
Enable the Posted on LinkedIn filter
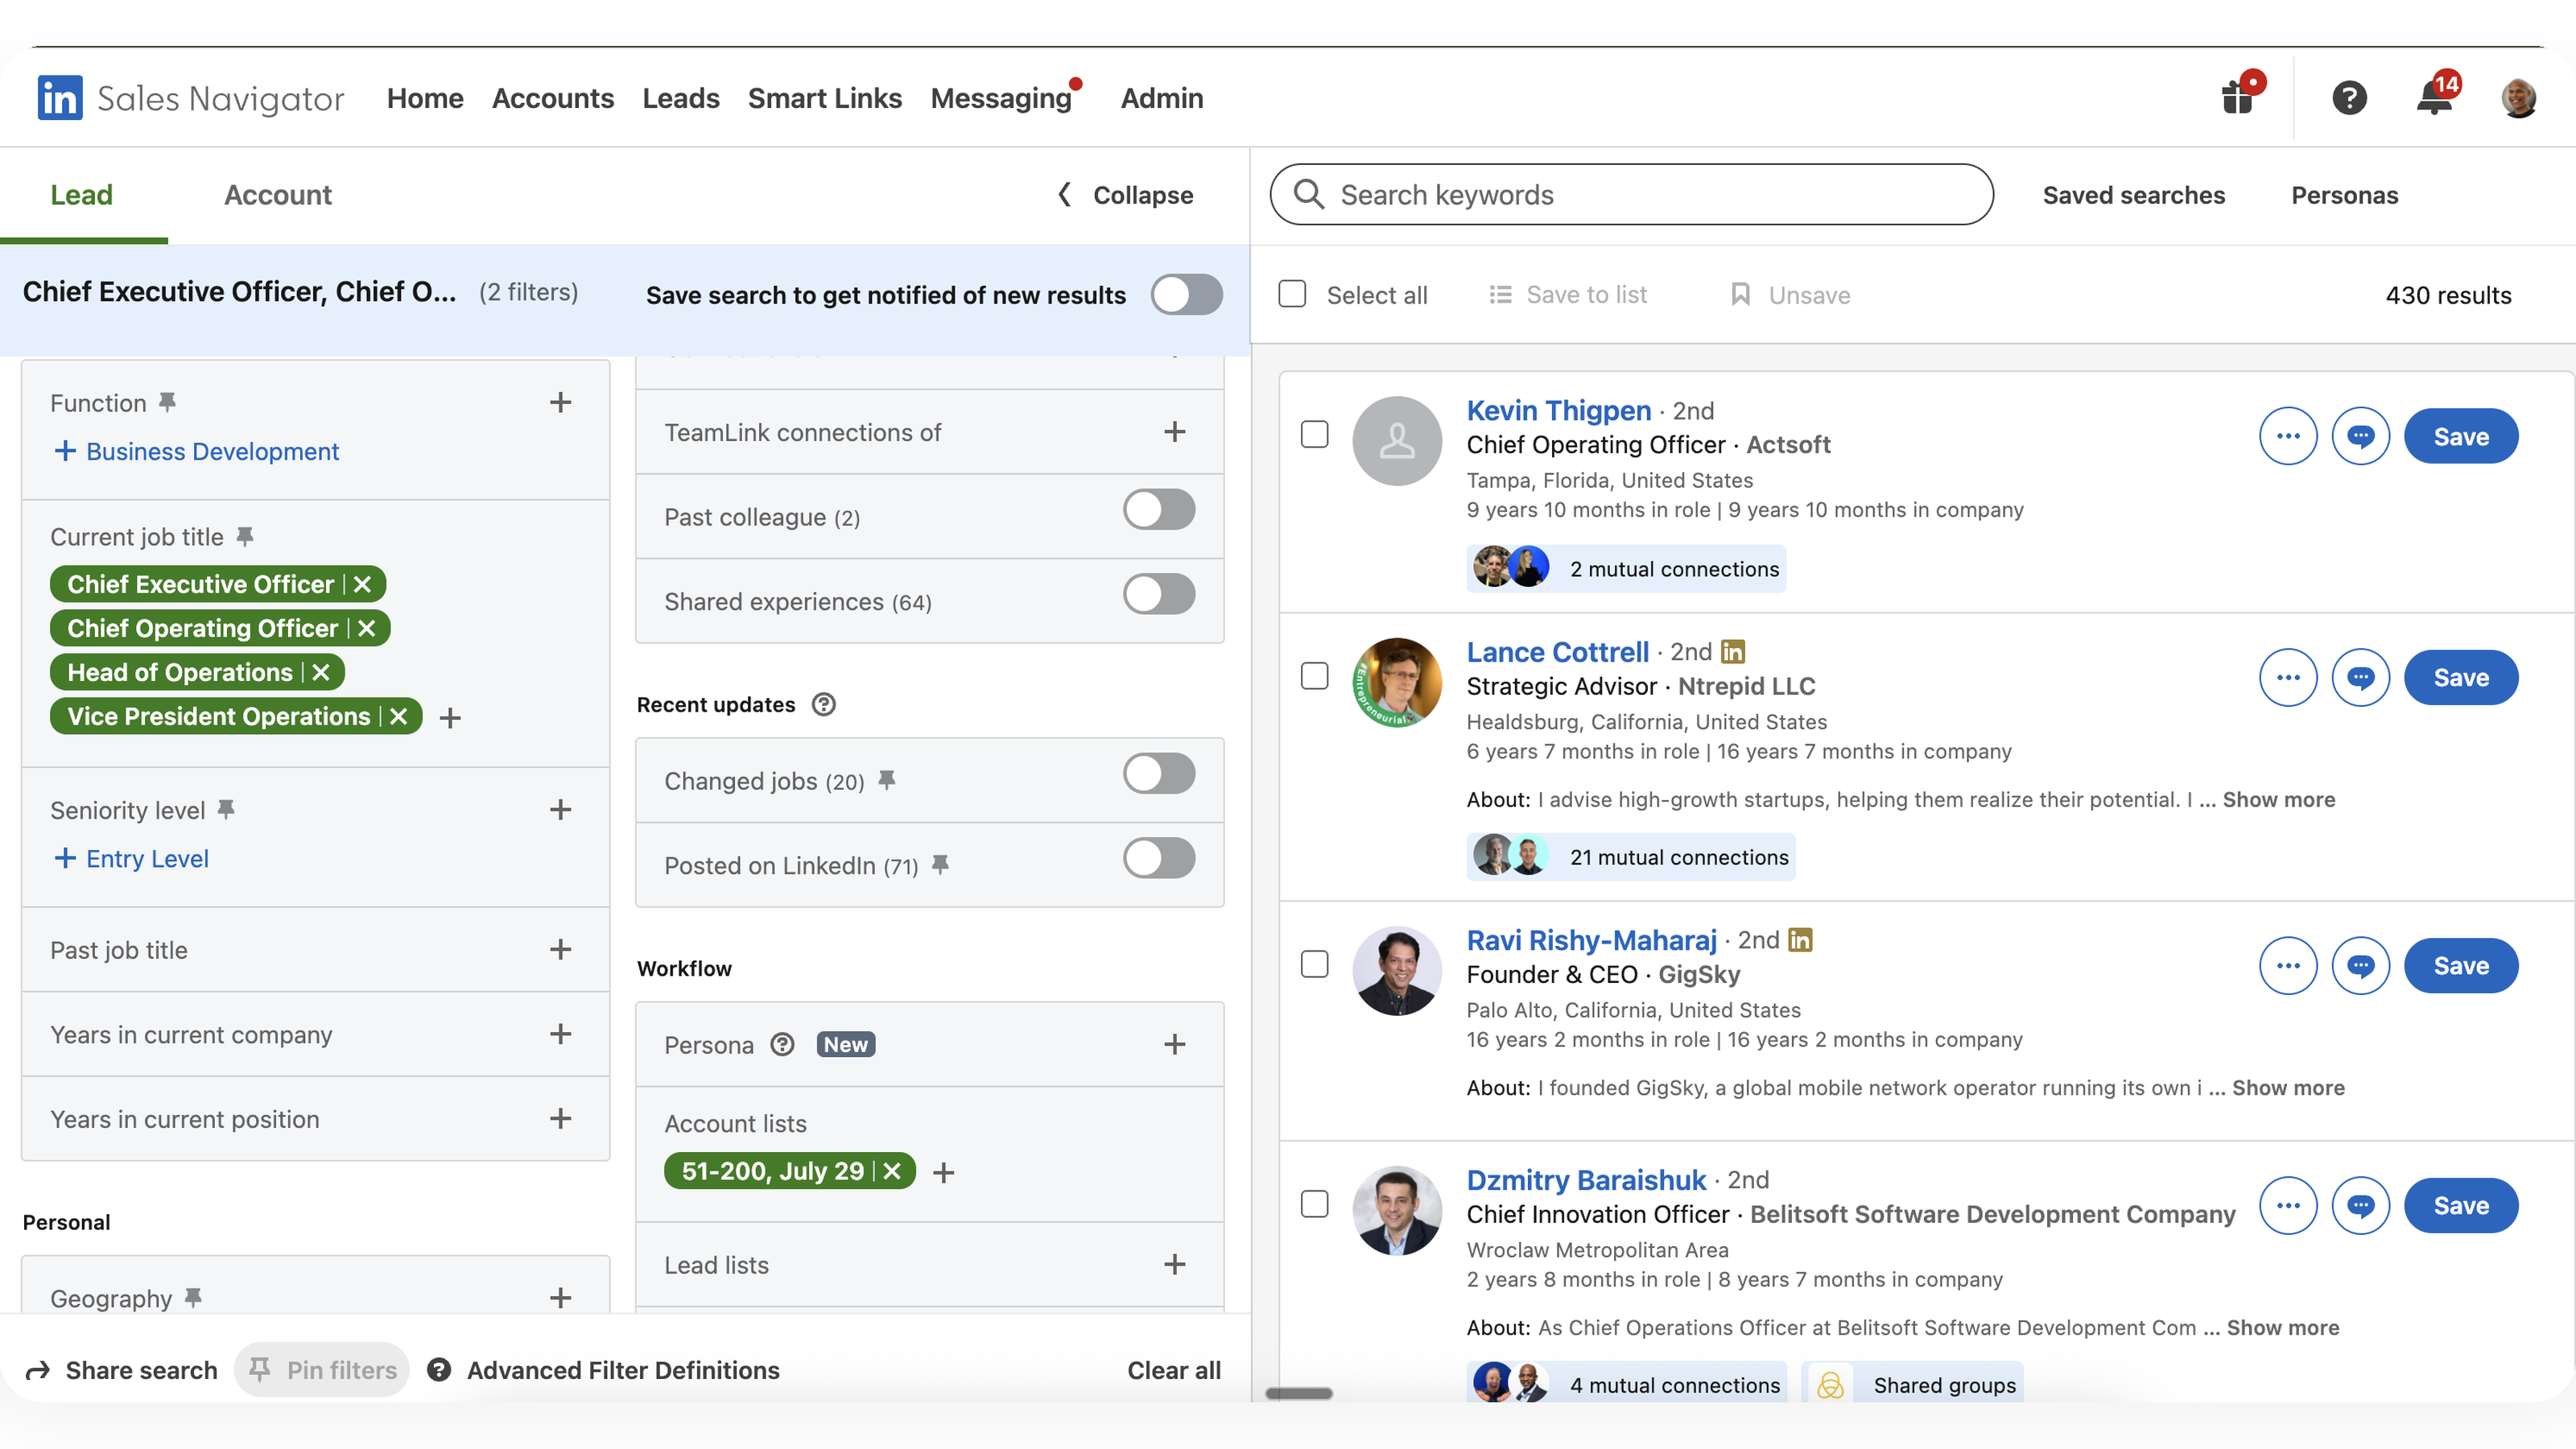(x=1159, y=858)
